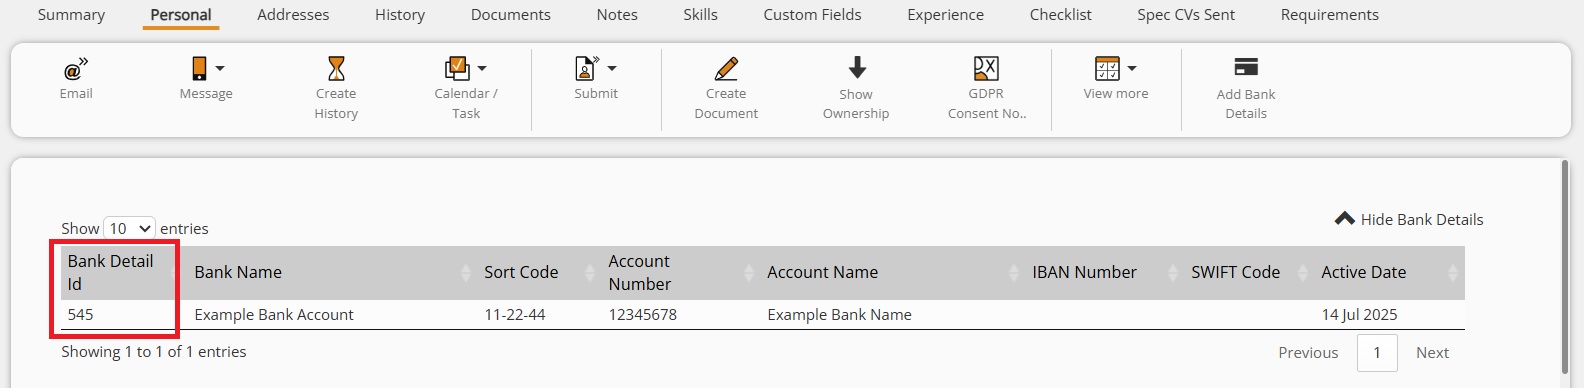The height and width of the screenshot is (388, 1584).
Task: Select the Create Document pencil icon
Action: point(726,68)
